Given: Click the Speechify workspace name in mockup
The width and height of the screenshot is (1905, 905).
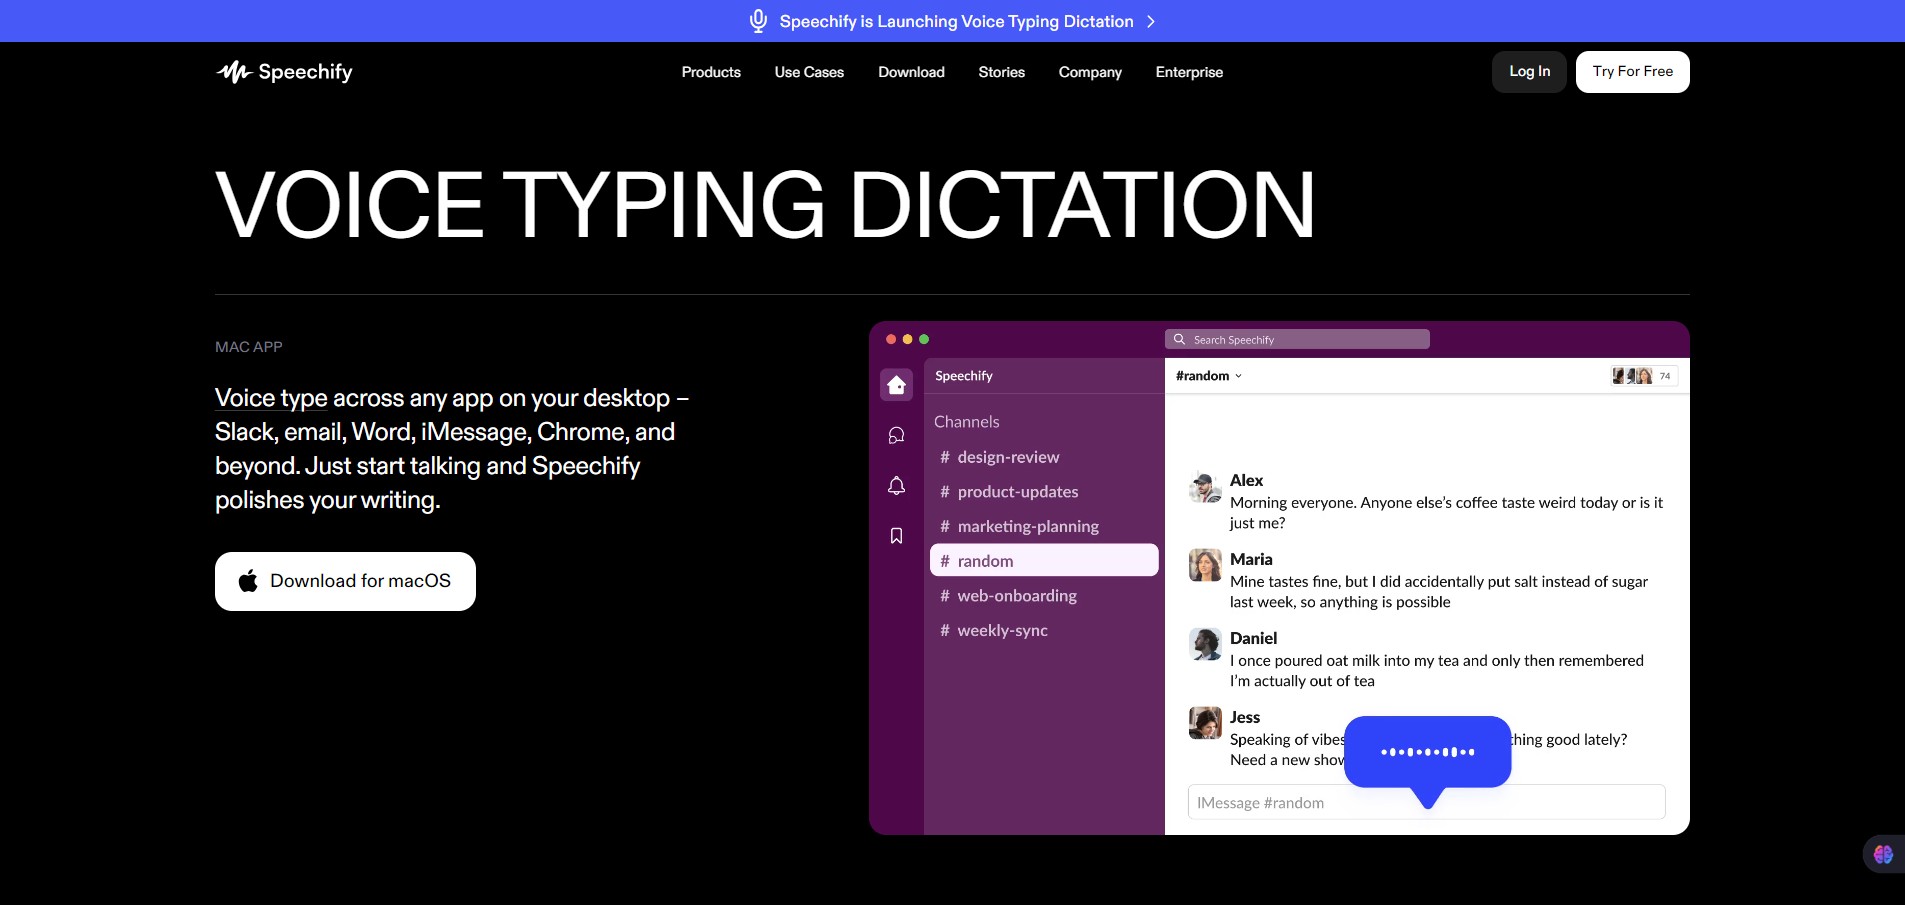Looking at the screenshot, I should click(x=964, y=376).
